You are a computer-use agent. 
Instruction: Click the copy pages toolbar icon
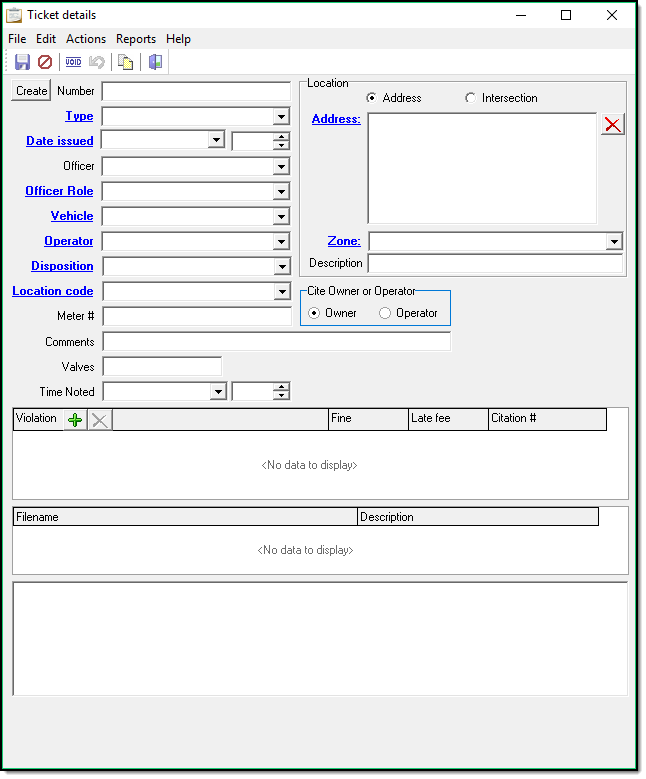point(126,62)
